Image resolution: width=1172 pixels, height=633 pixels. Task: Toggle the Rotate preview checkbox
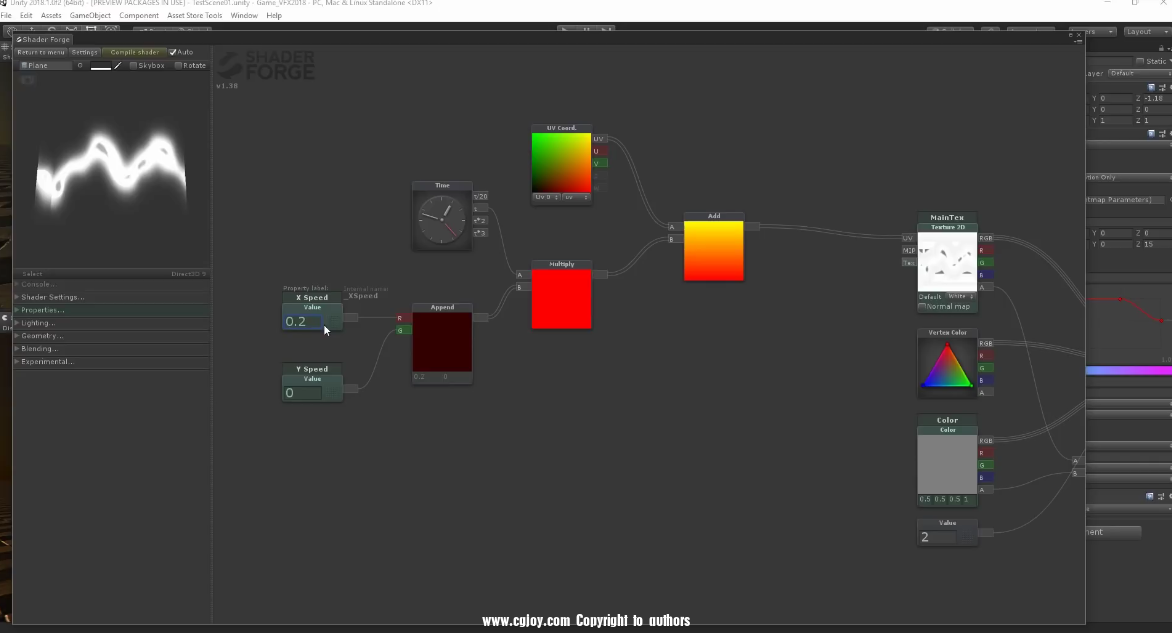[x=178, y=66]
